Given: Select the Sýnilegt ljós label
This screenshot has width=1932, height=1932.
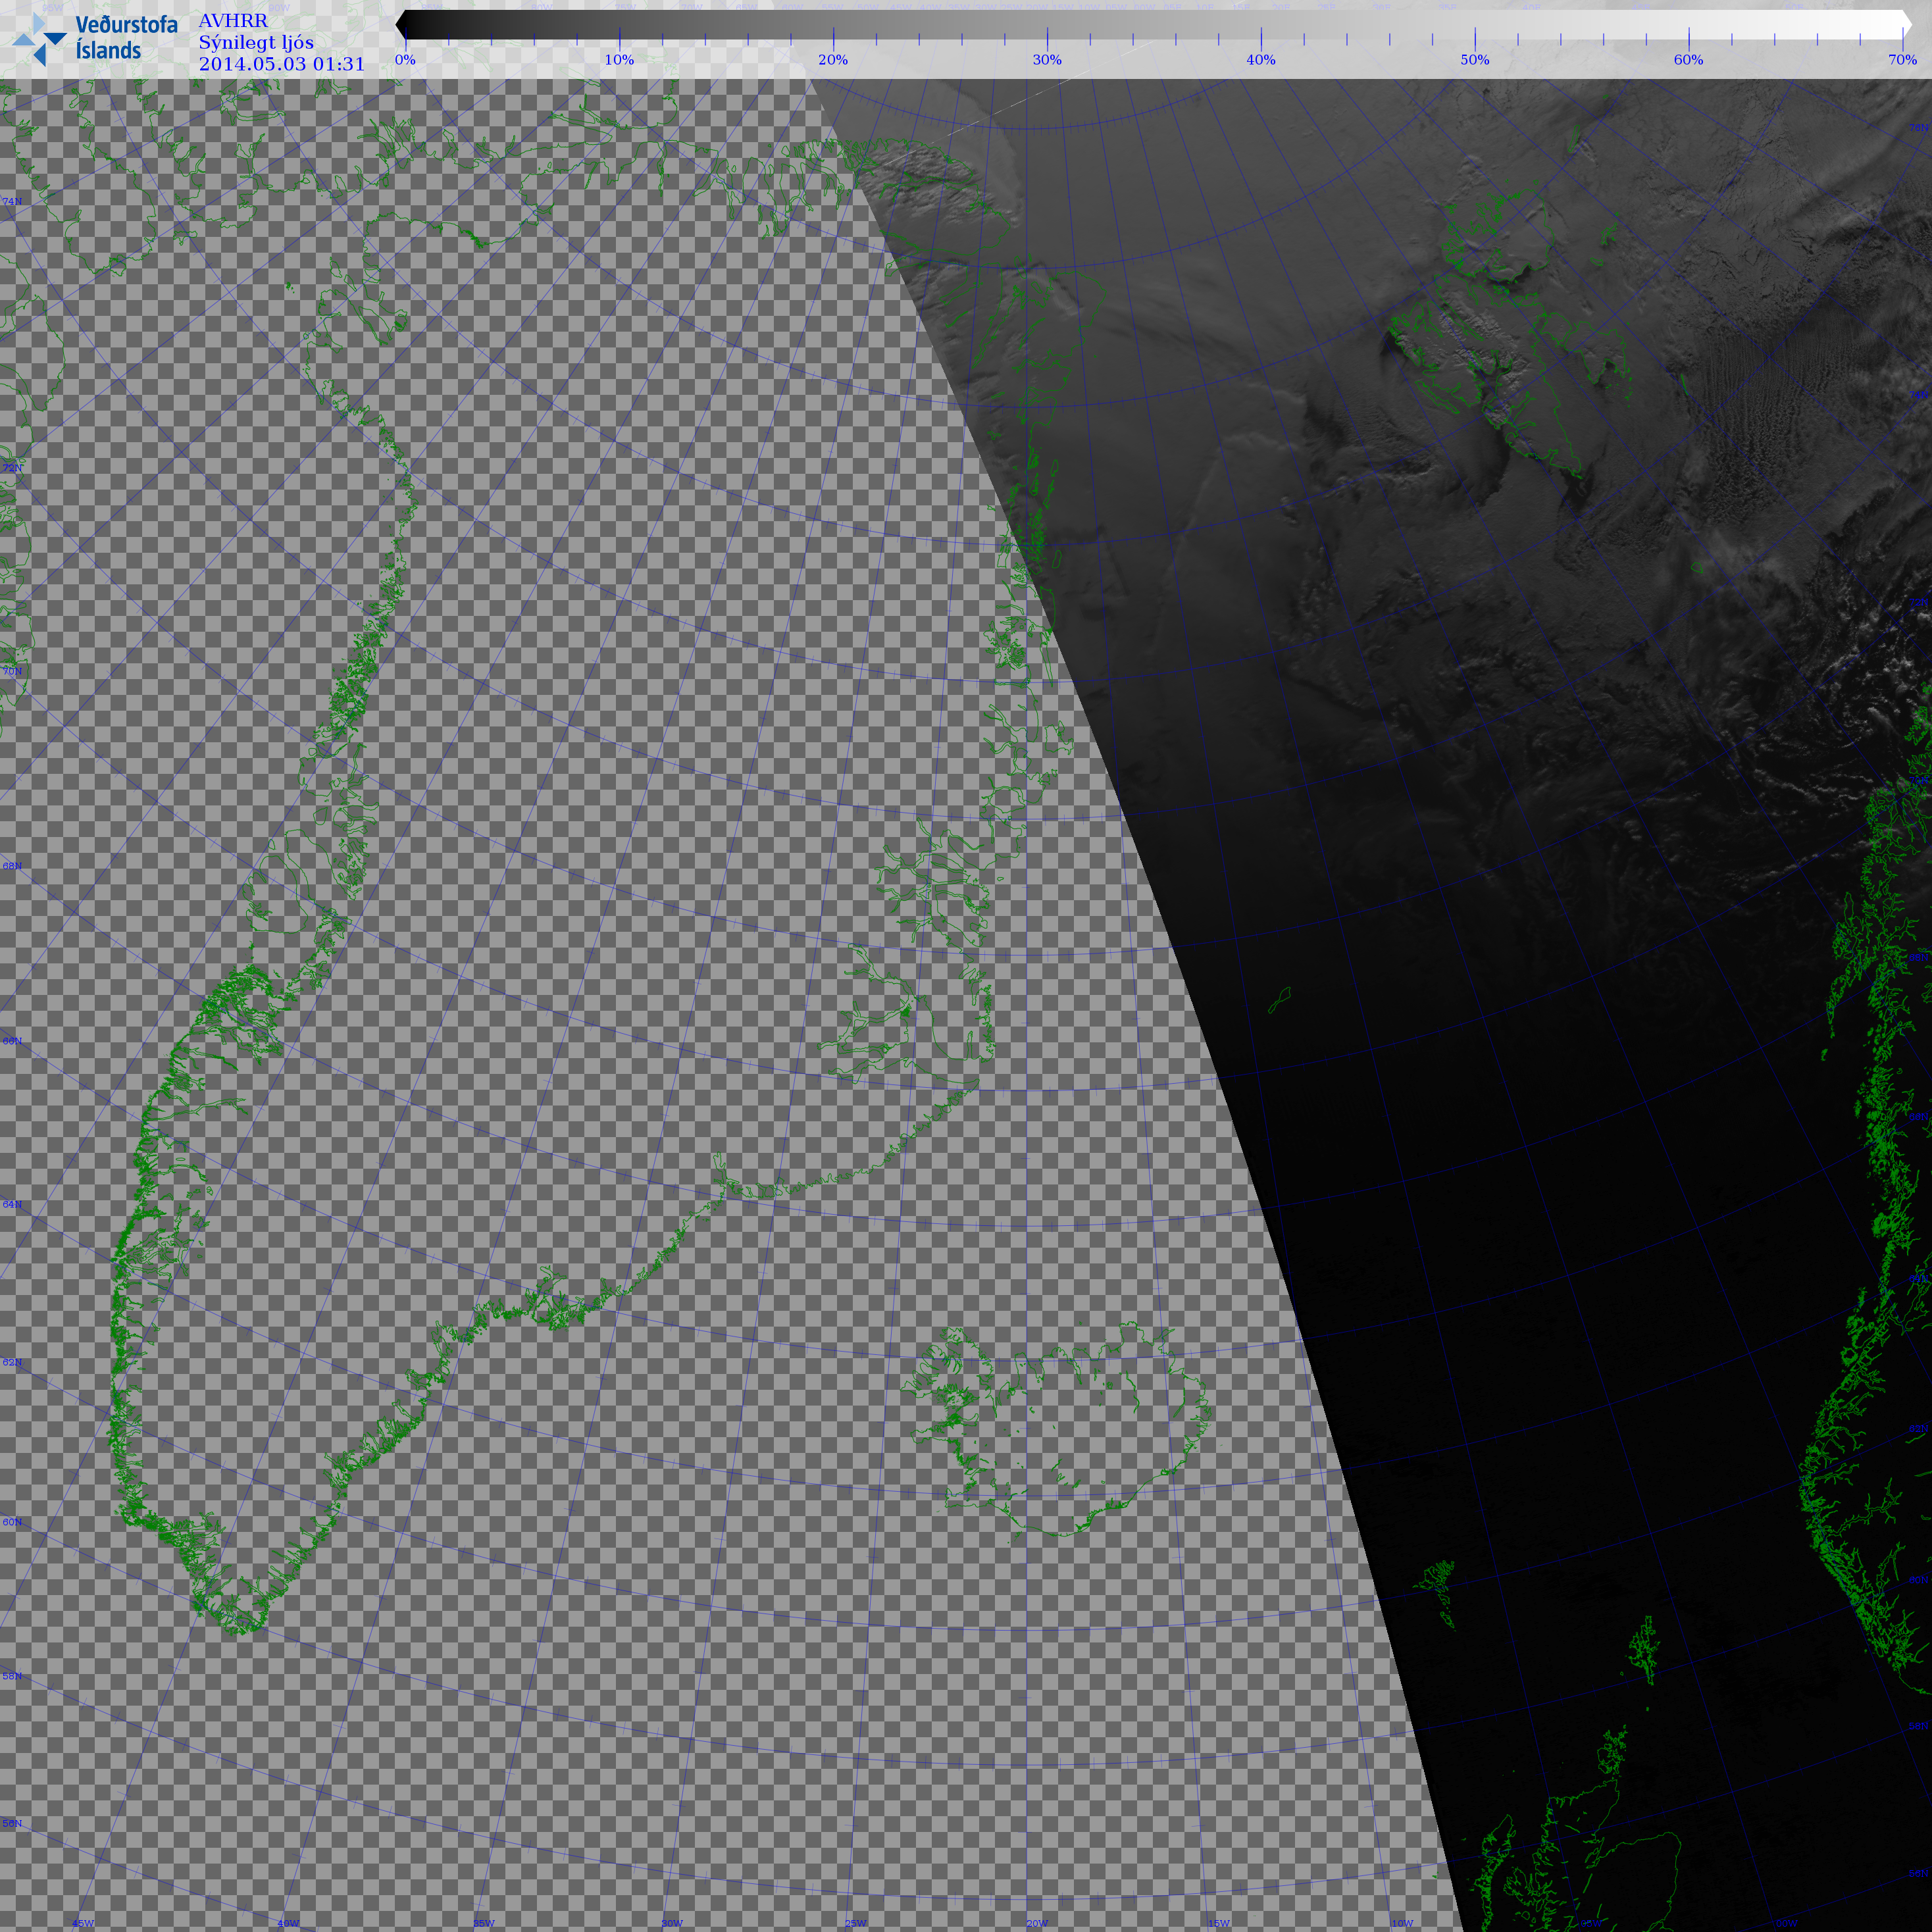Looking at the screenshot, I should click(x=256, y=43).
